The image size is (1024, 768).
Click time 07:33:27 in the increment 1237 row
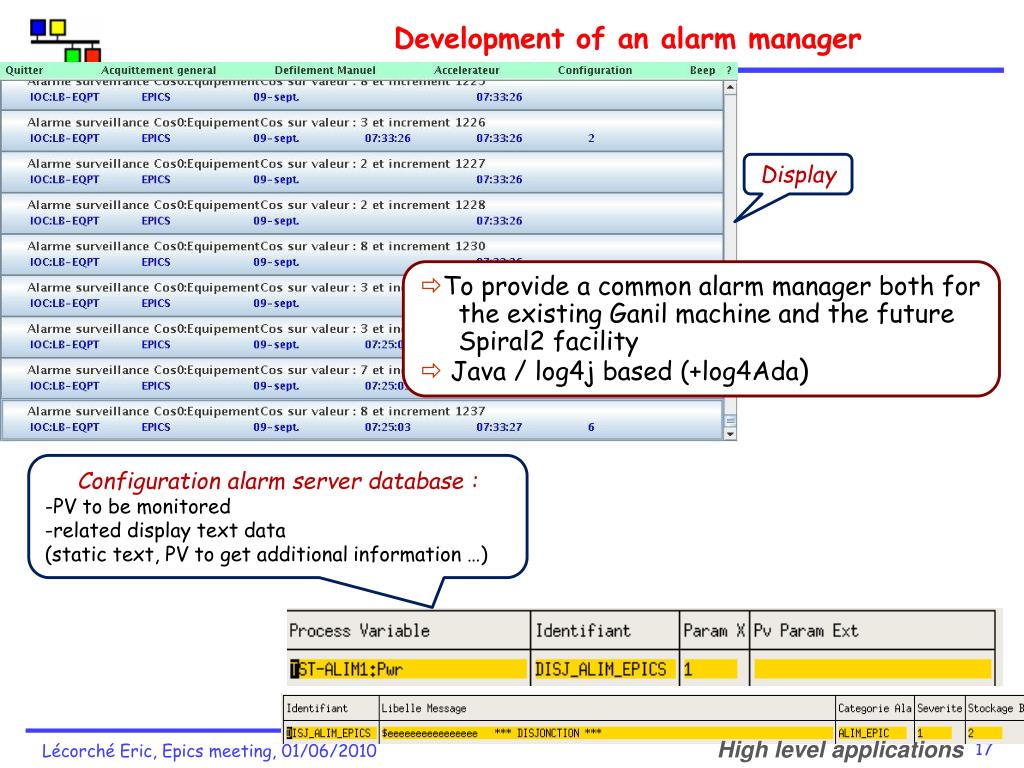pyautogui.click(x=499, y=428)
